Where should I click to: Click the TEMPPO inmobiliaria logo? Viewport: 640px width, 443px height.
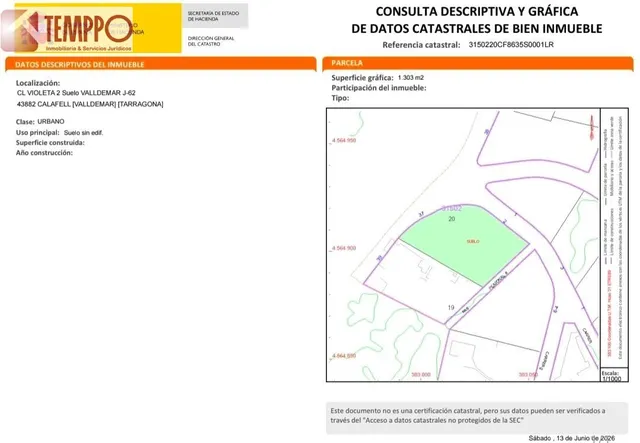pyautogui.click(x=67, y=30)
